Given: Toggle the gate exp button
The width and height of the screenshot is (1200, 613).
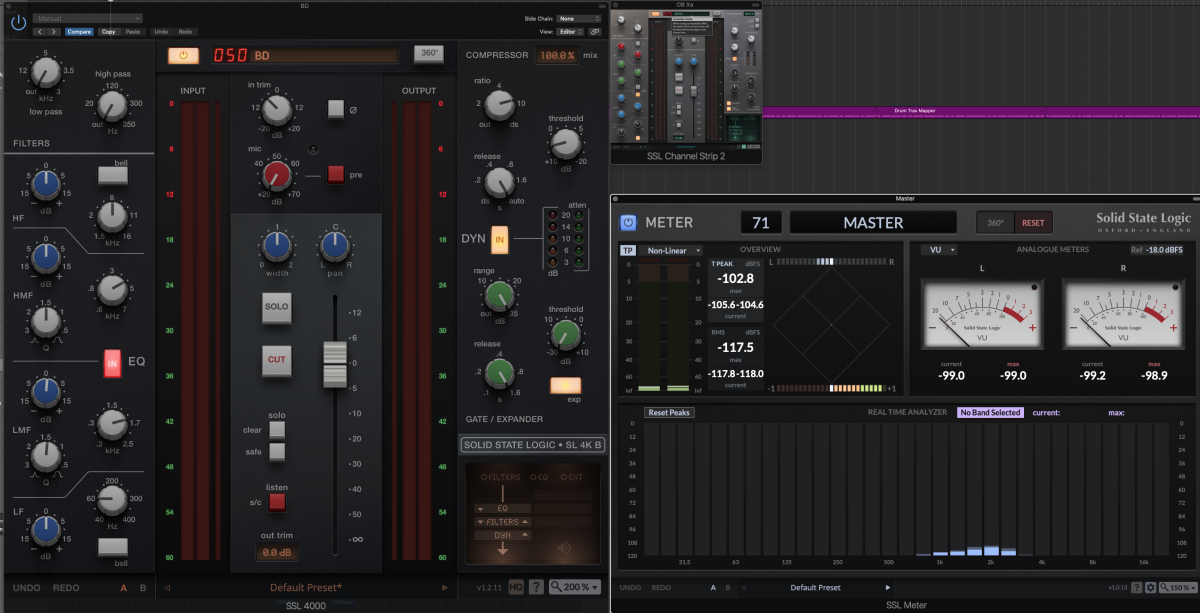Looking at the screenshot, I should tap(565, 386).
